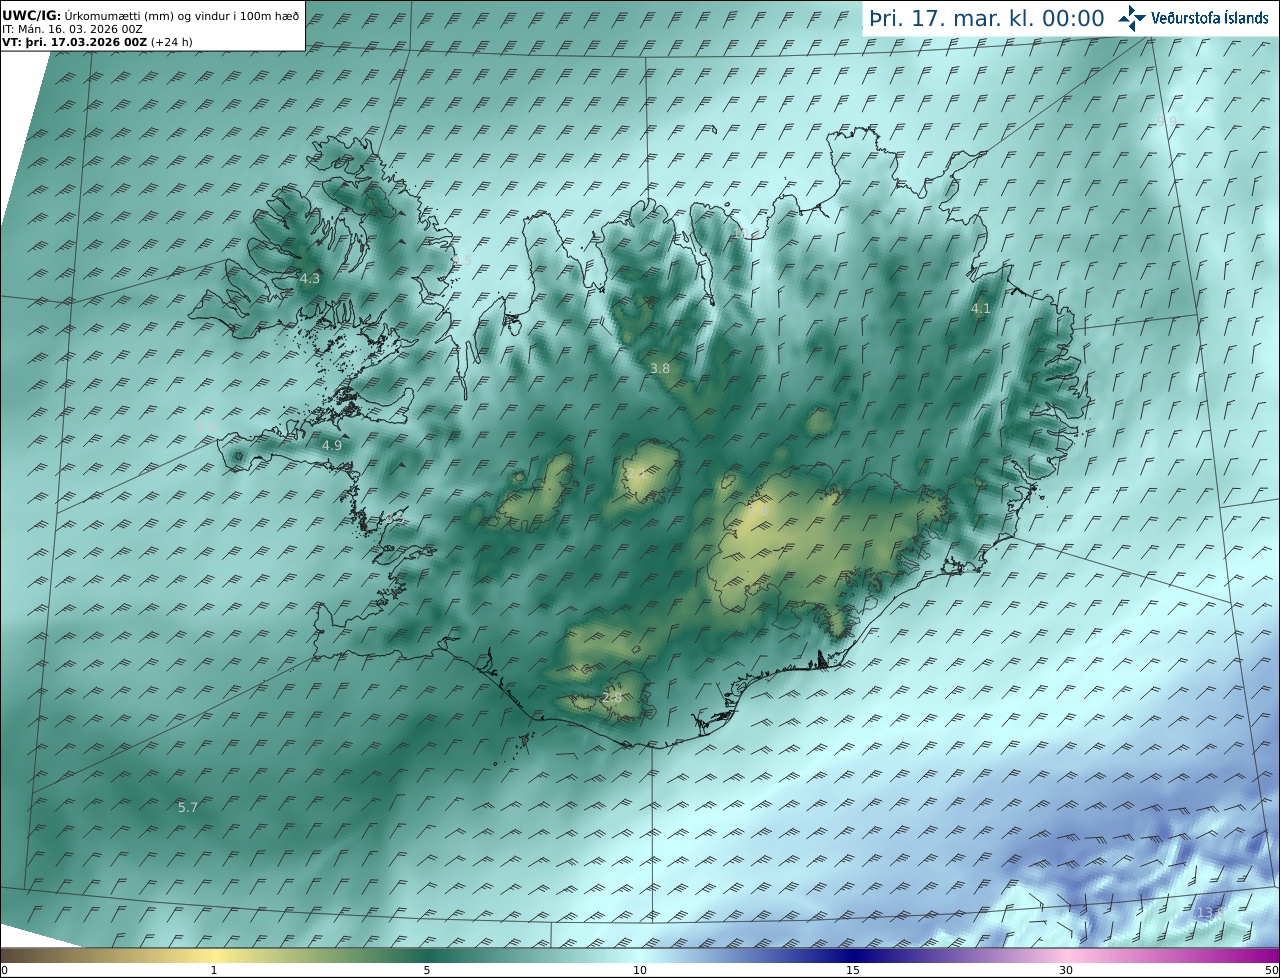1280x978 pixels.
Task: Click the light cyan part of the color scale at 10
Action: 640,956
